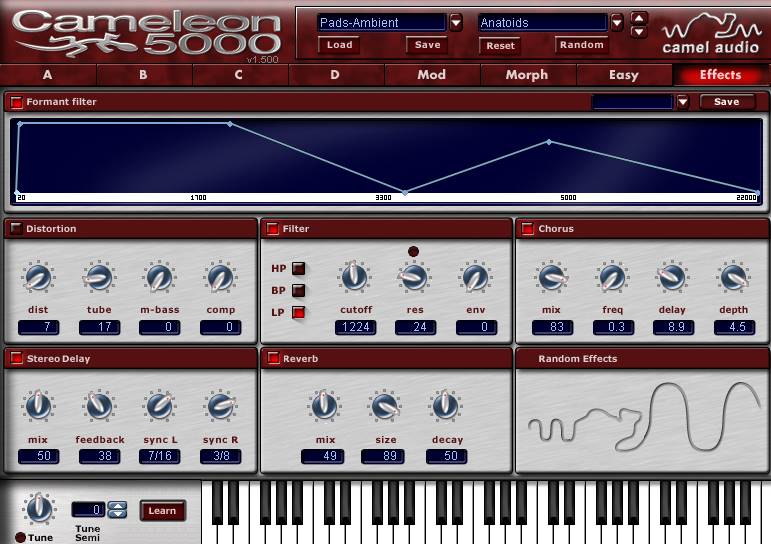Click the filter env knob
Screen dimensions: 771x544
point(475,277)
